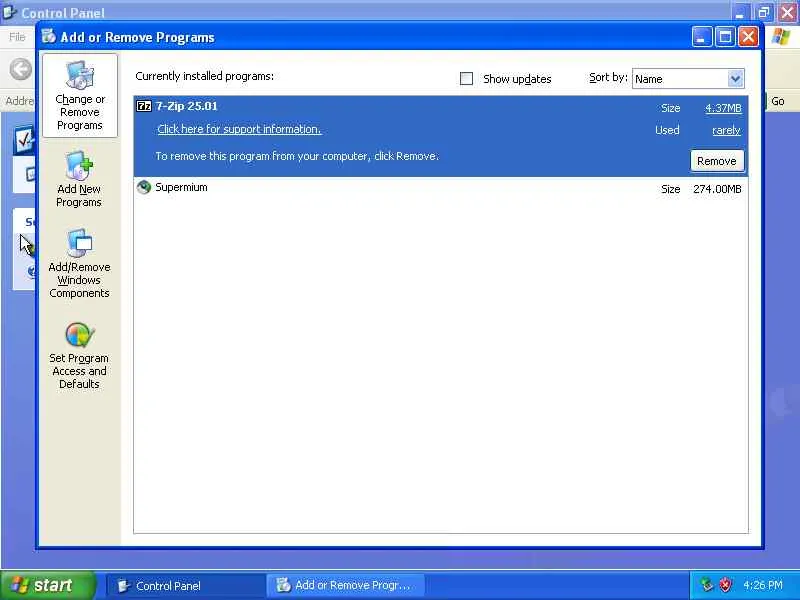Click the Windows flag logo in Control Panel
The height and width of the screenshot is (600, 800).
781,37
